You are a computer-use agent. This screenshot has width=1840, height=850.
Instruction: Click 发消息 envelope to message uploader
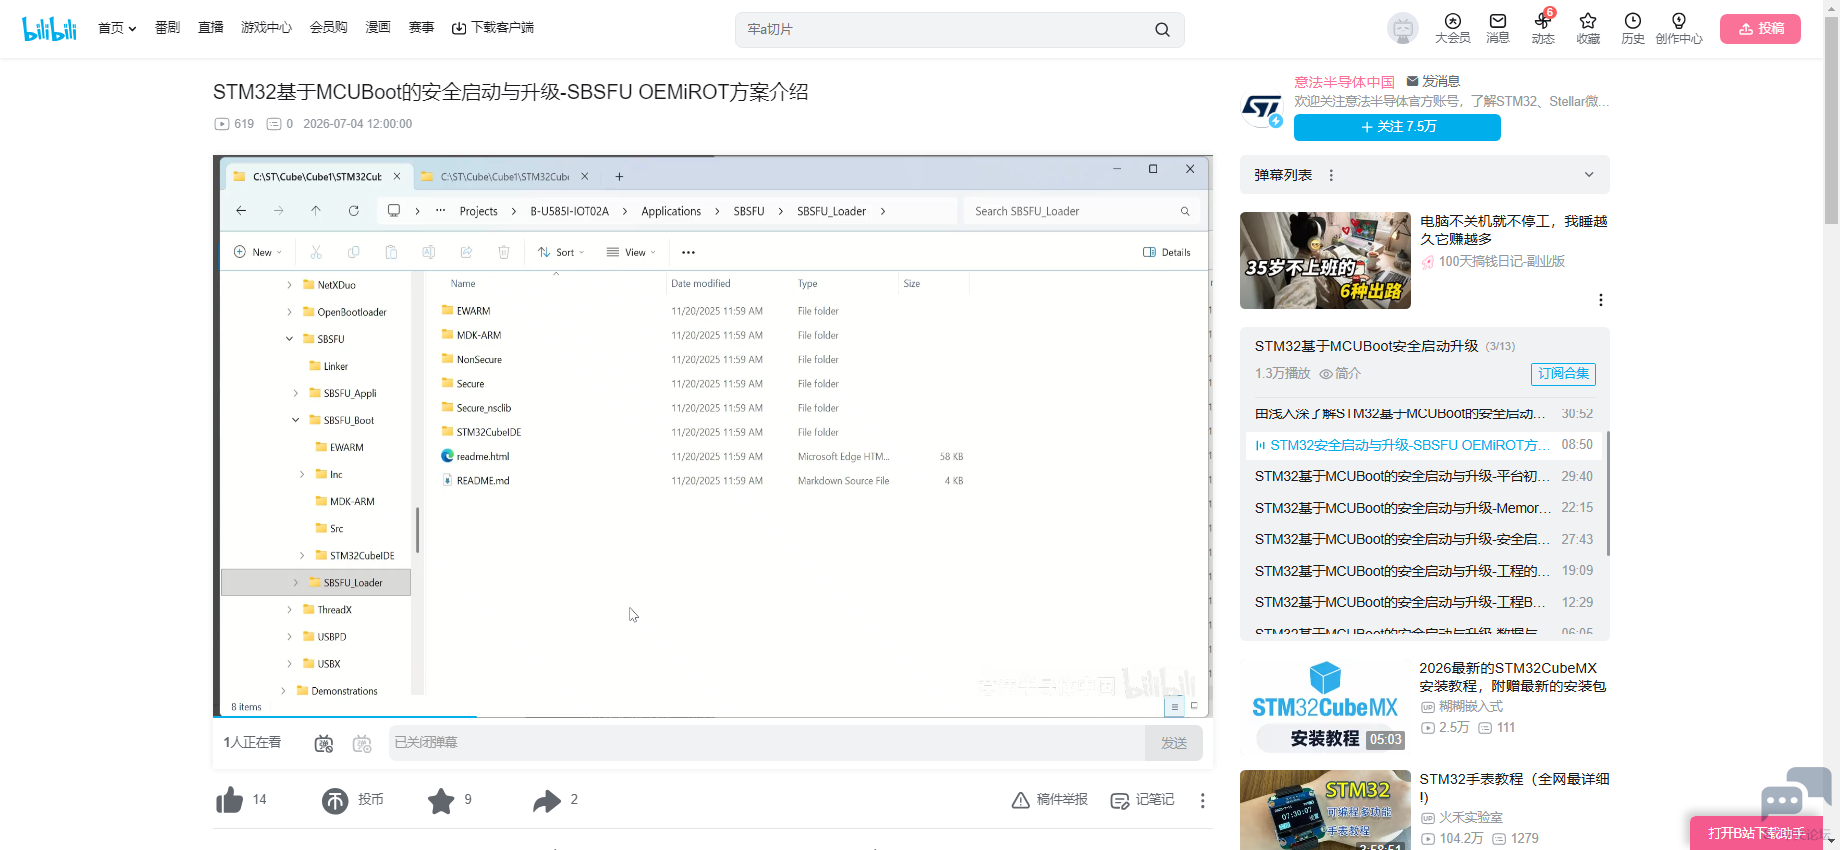point(1432,81)
